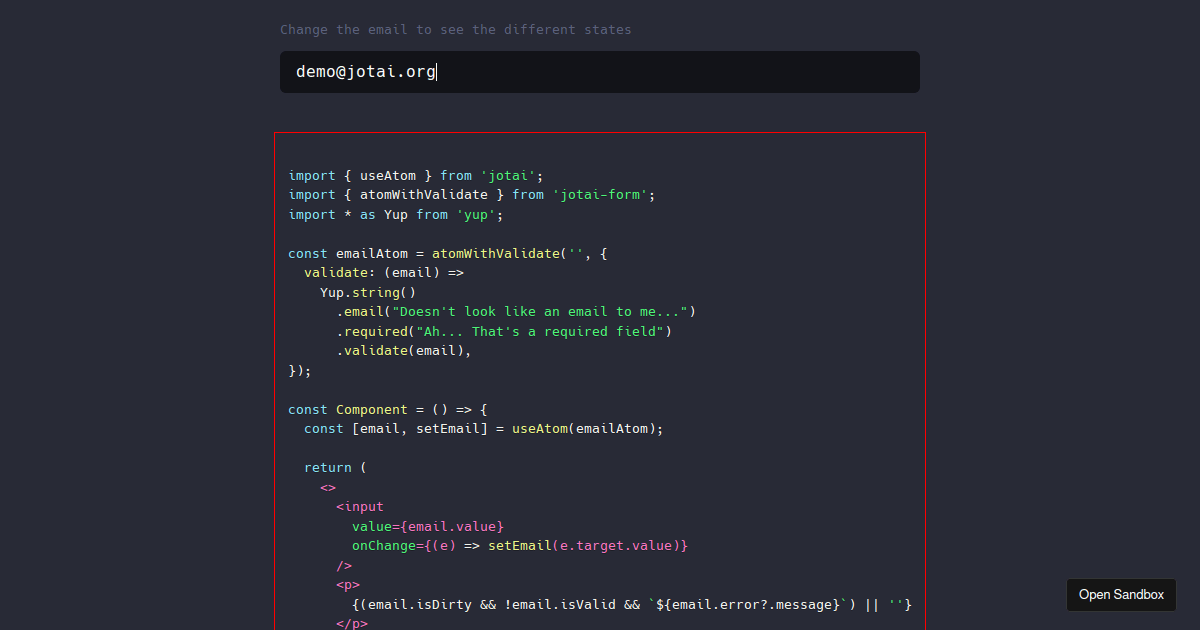Click the onChange setEmail handler line
Image resolution: width=1200 pixels, height=630 pixels.
pyautogui.click(x=520, y=546)
